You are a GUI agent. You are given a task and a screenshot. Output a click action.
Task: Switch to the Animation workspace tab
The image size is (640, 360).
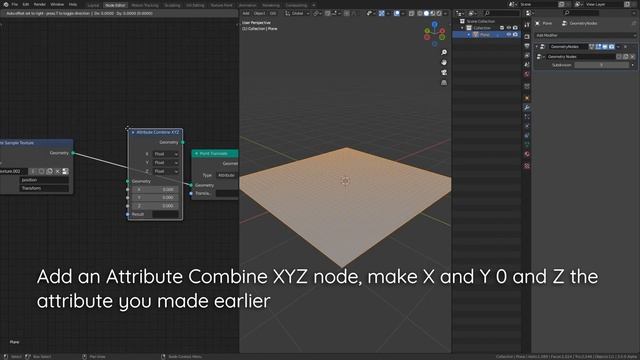[x=247, y=5]
